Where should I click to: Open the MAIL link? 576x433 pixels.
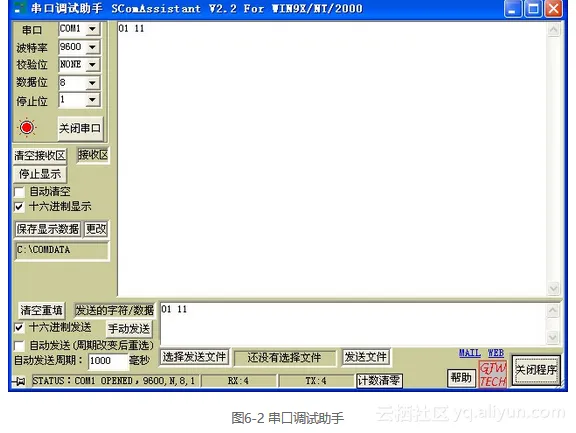[469, 353]
